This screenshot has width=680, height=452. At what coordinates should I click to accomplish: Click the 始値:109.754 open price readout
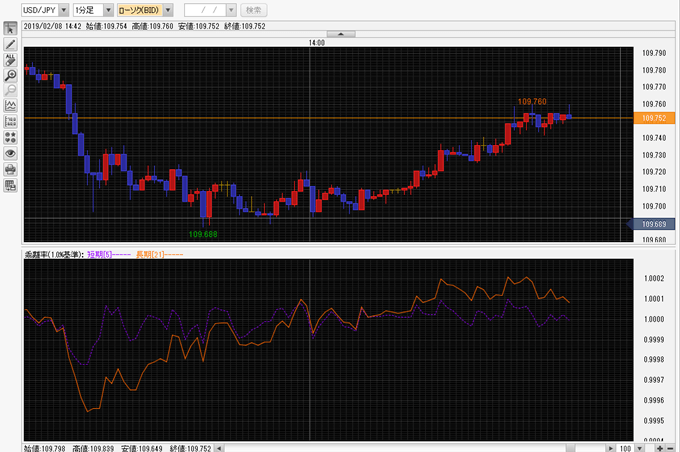pyautogui.click(x=106, y=26)
